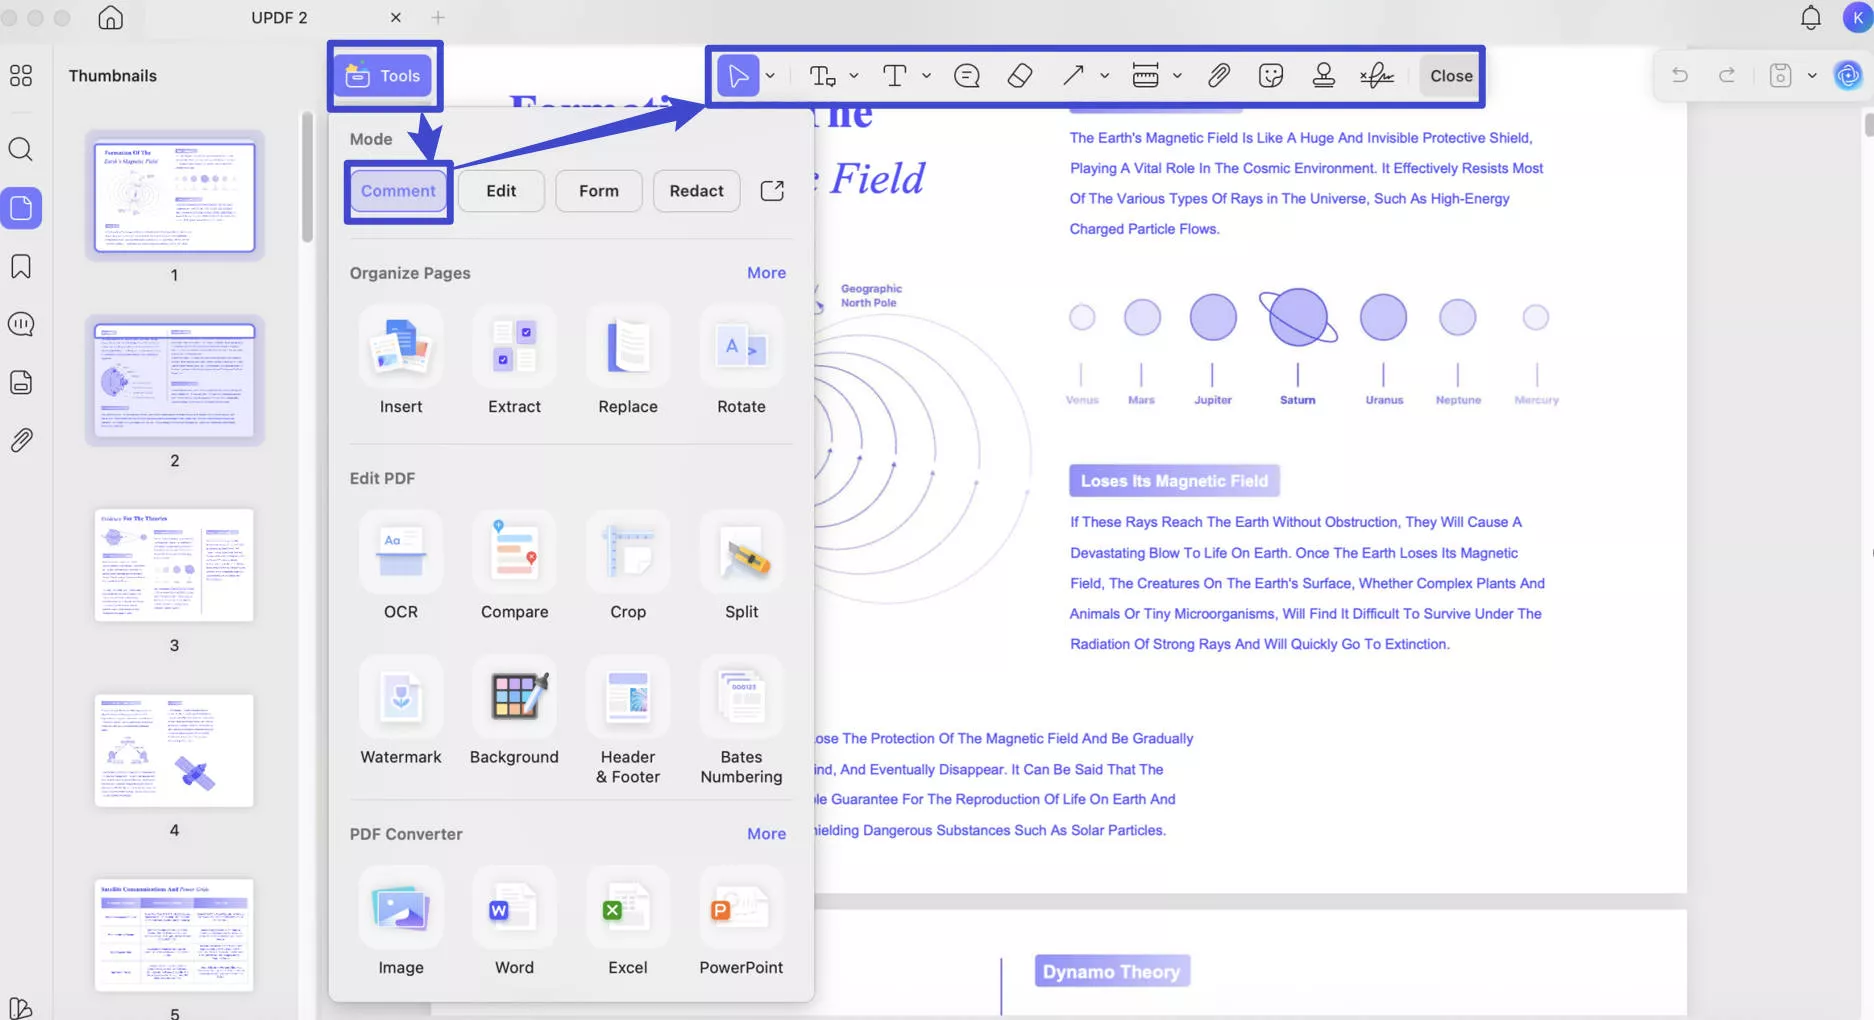Choose the Signature tool
Image resolution: width=1874 pixels, height=1020 pixels.
pos(1377,75)
